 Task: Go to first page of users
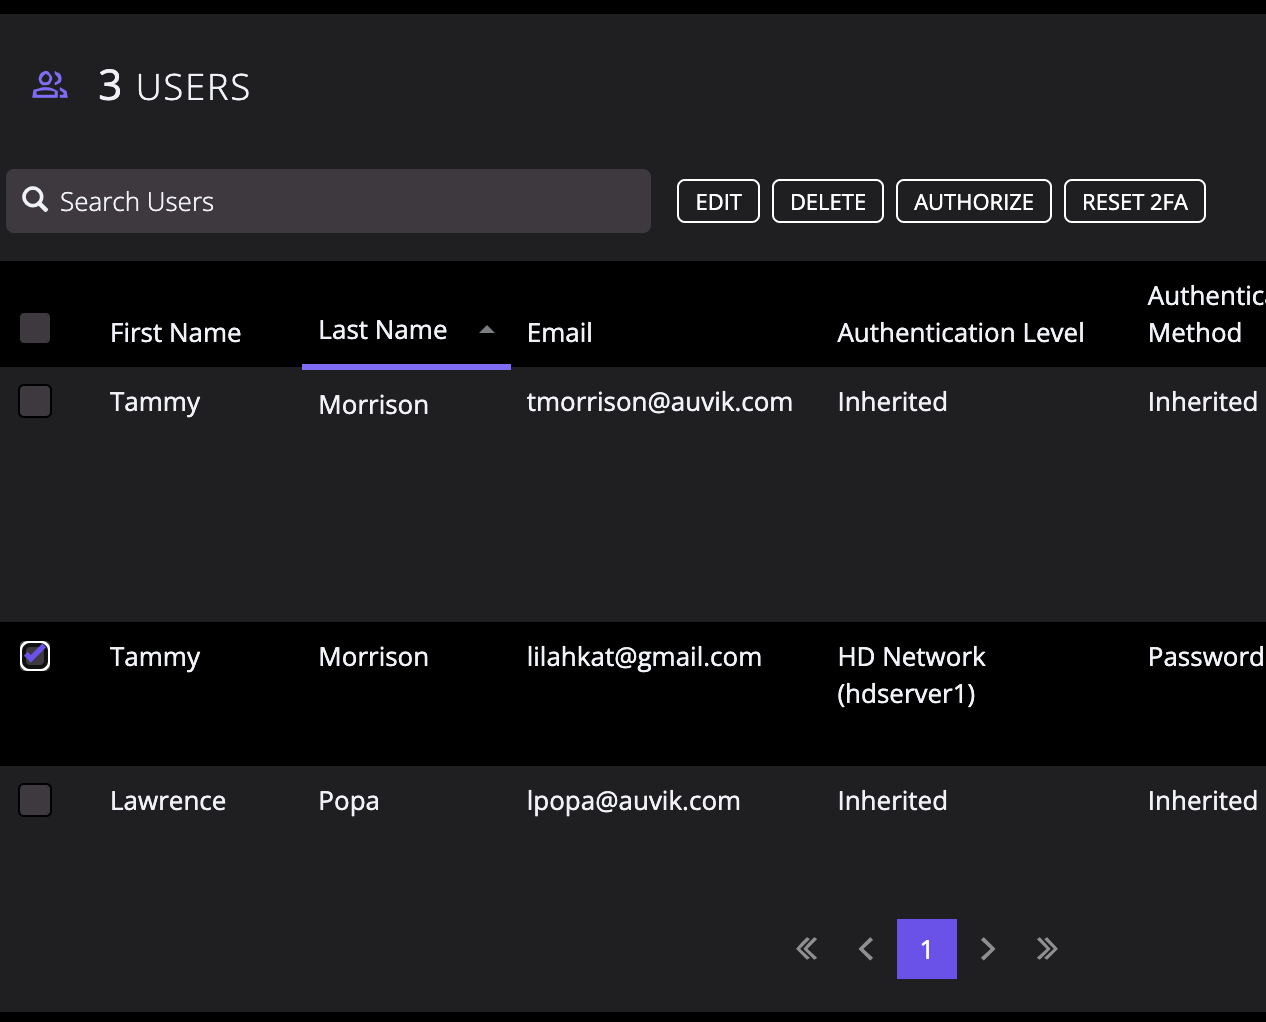coord(807,949)
